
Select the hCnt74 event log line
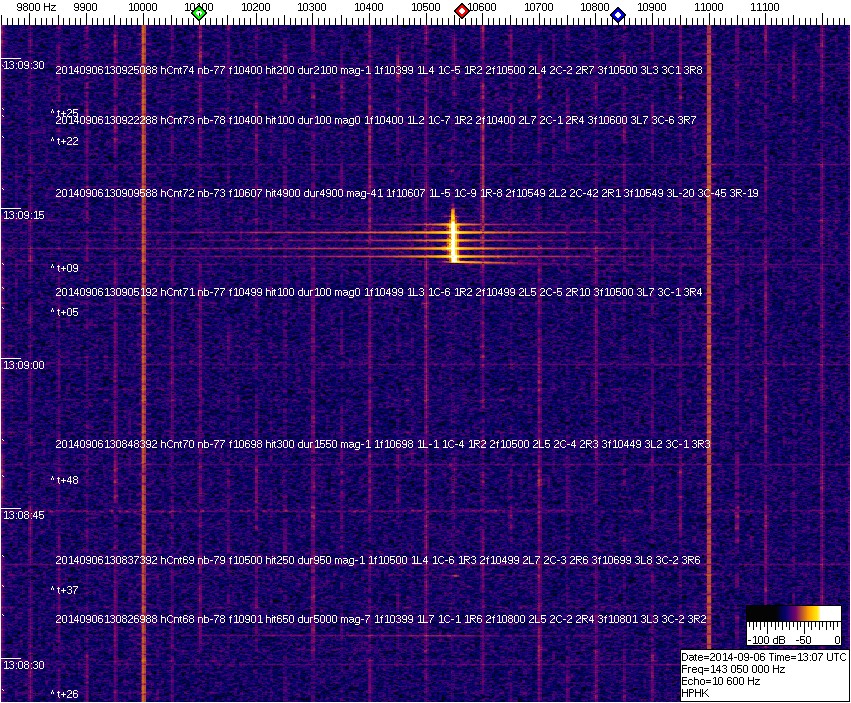coord(378,70)
